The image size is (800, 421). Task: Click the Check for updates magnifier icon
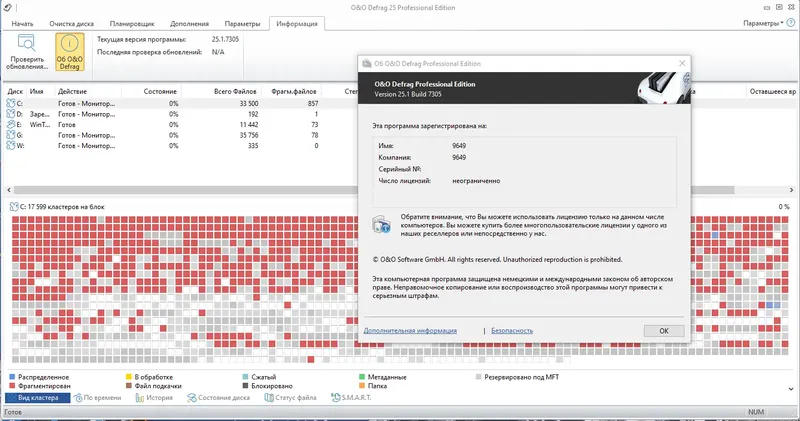[26, 43]
